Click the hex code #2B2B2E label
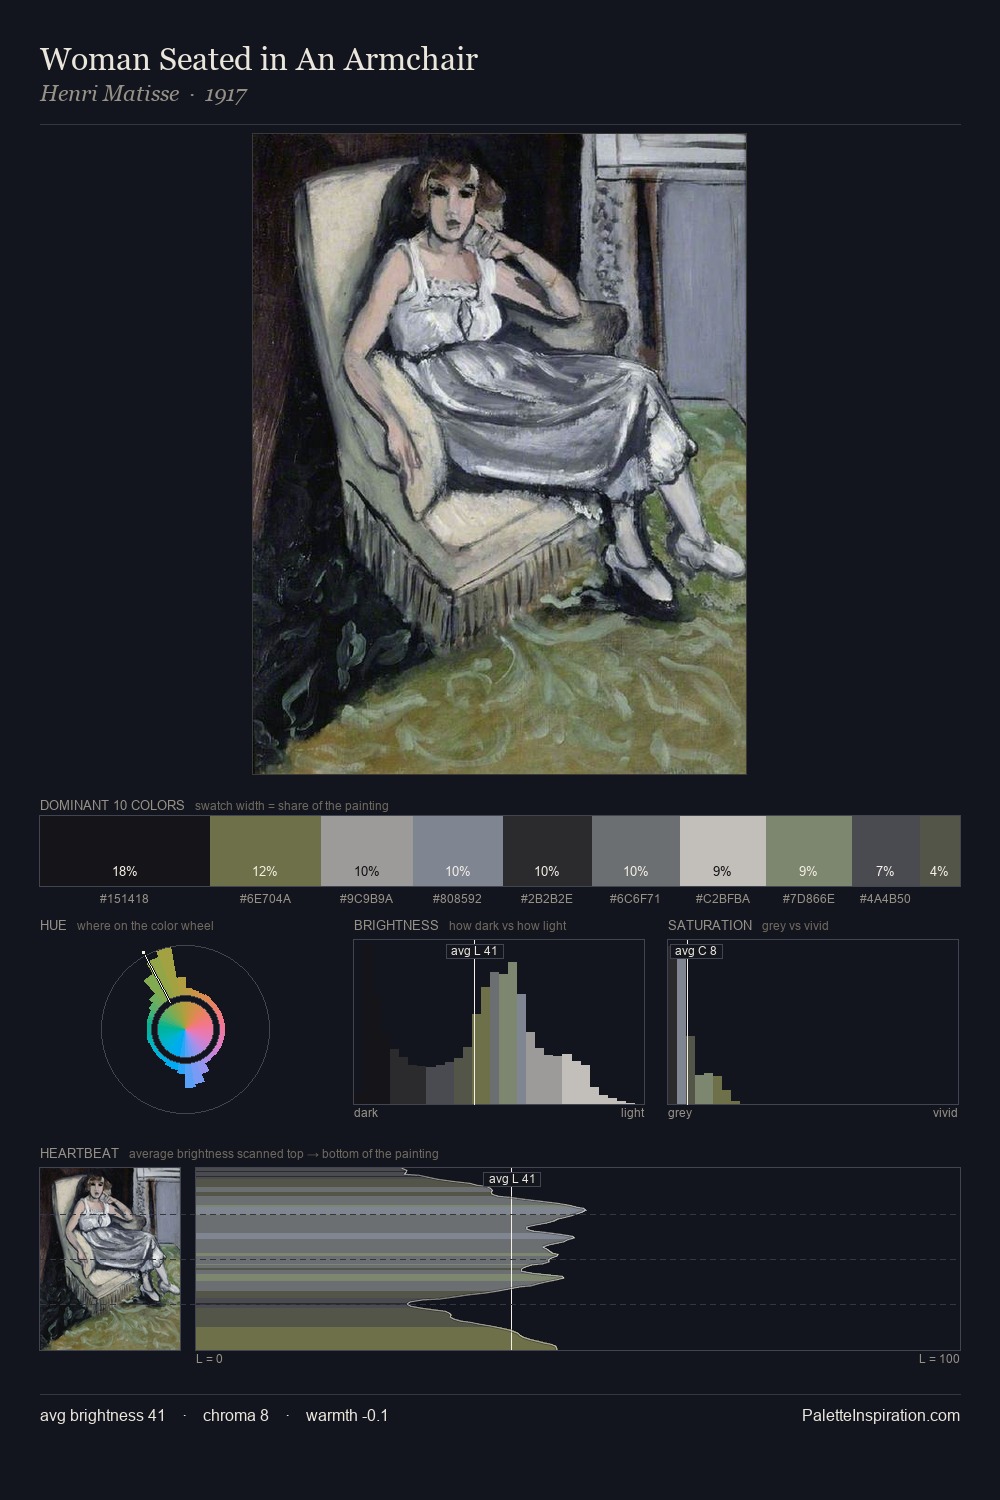Screen dimensions: 1000x1500 (x=547, y=899)
